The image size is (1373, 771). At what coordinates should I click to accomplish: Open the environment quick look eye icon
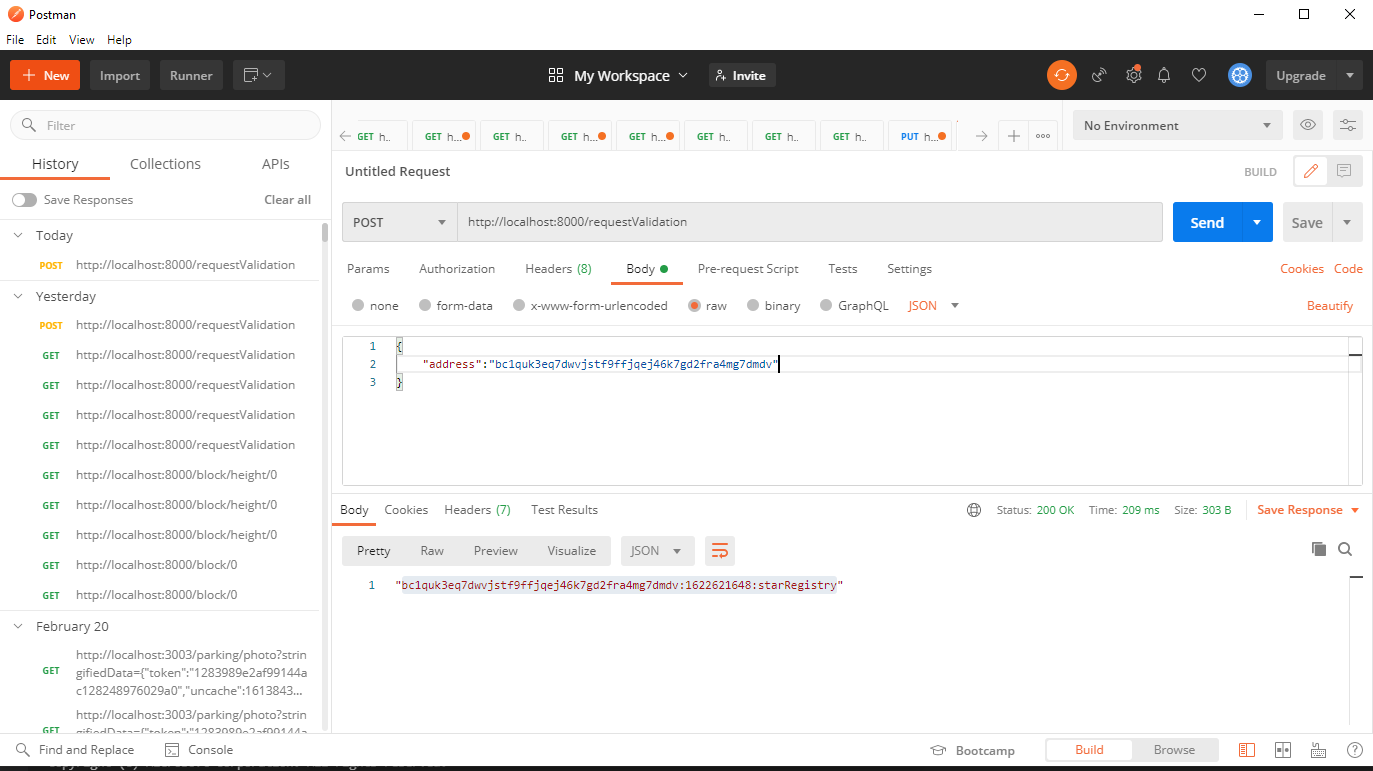click(1307, 125)
